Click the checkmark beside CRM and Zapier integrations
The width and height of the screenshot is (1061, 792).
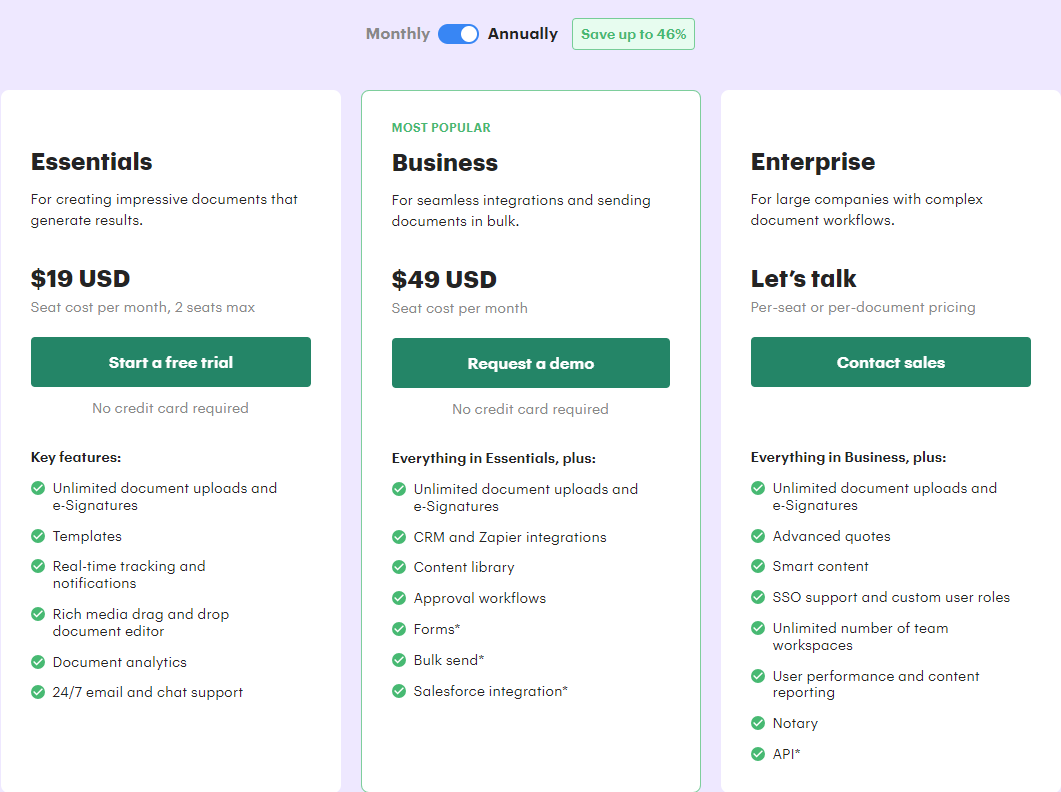(x=398, y=537)
